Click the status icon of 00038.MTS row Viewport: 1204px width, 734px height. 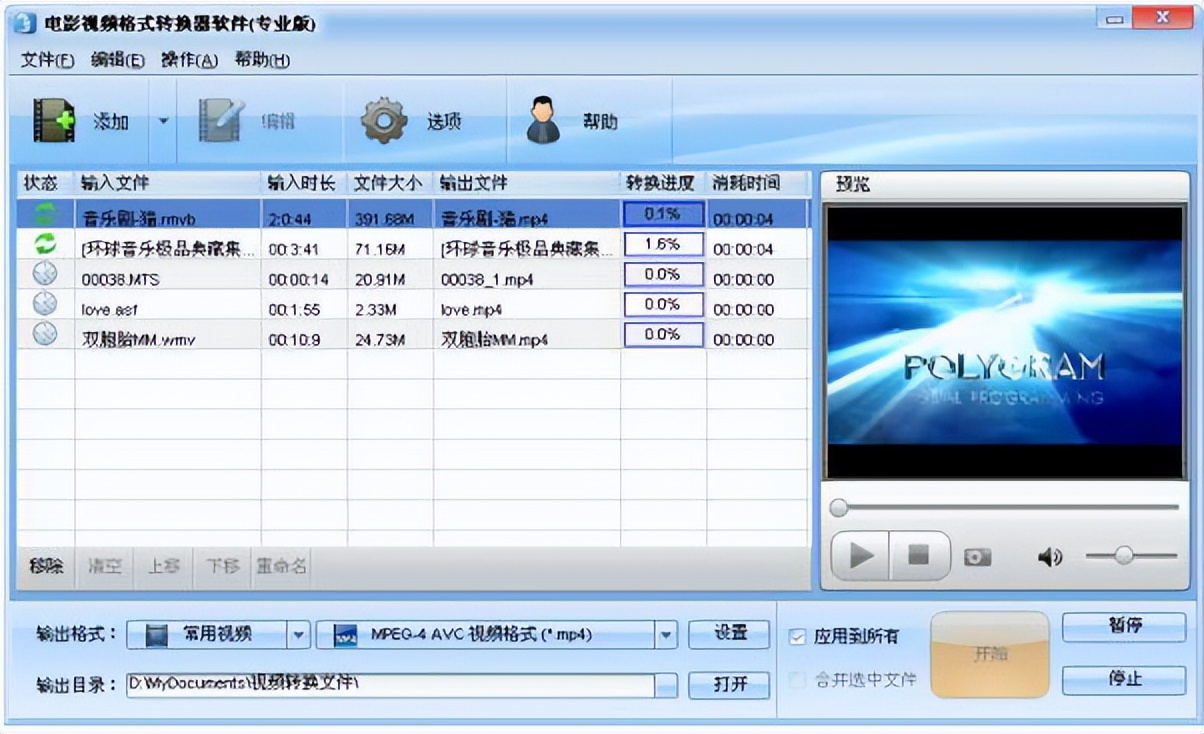(45, 275)
